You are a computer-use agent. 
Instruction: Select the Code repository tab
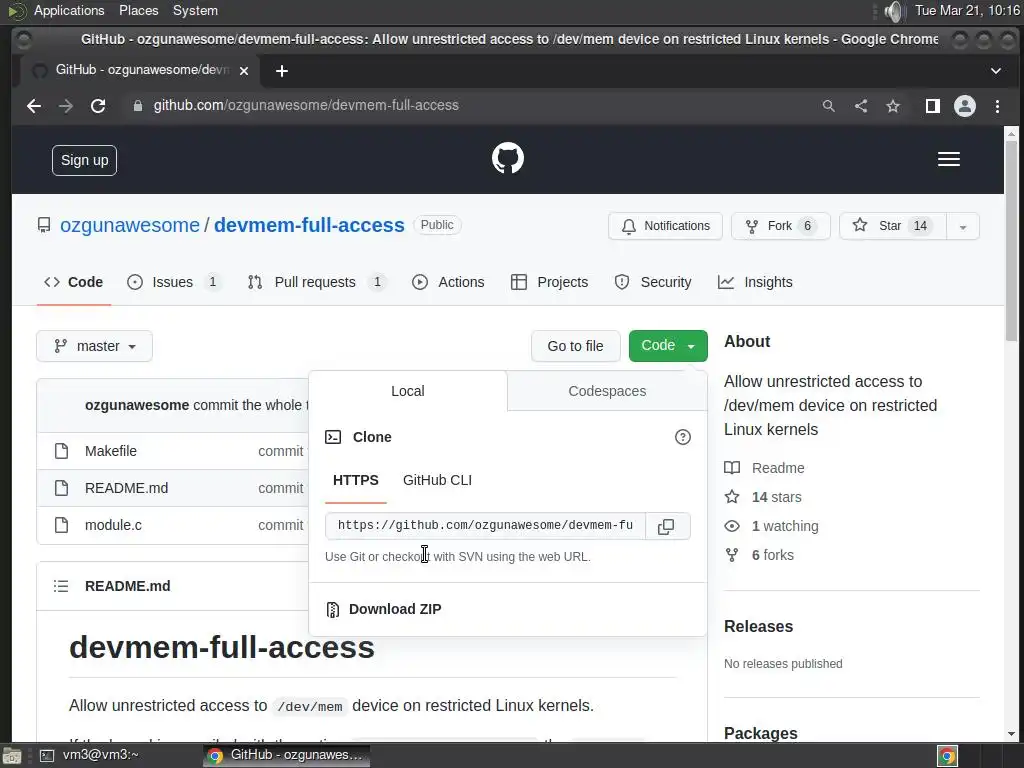pyautogui.click(x=73, y=282)
